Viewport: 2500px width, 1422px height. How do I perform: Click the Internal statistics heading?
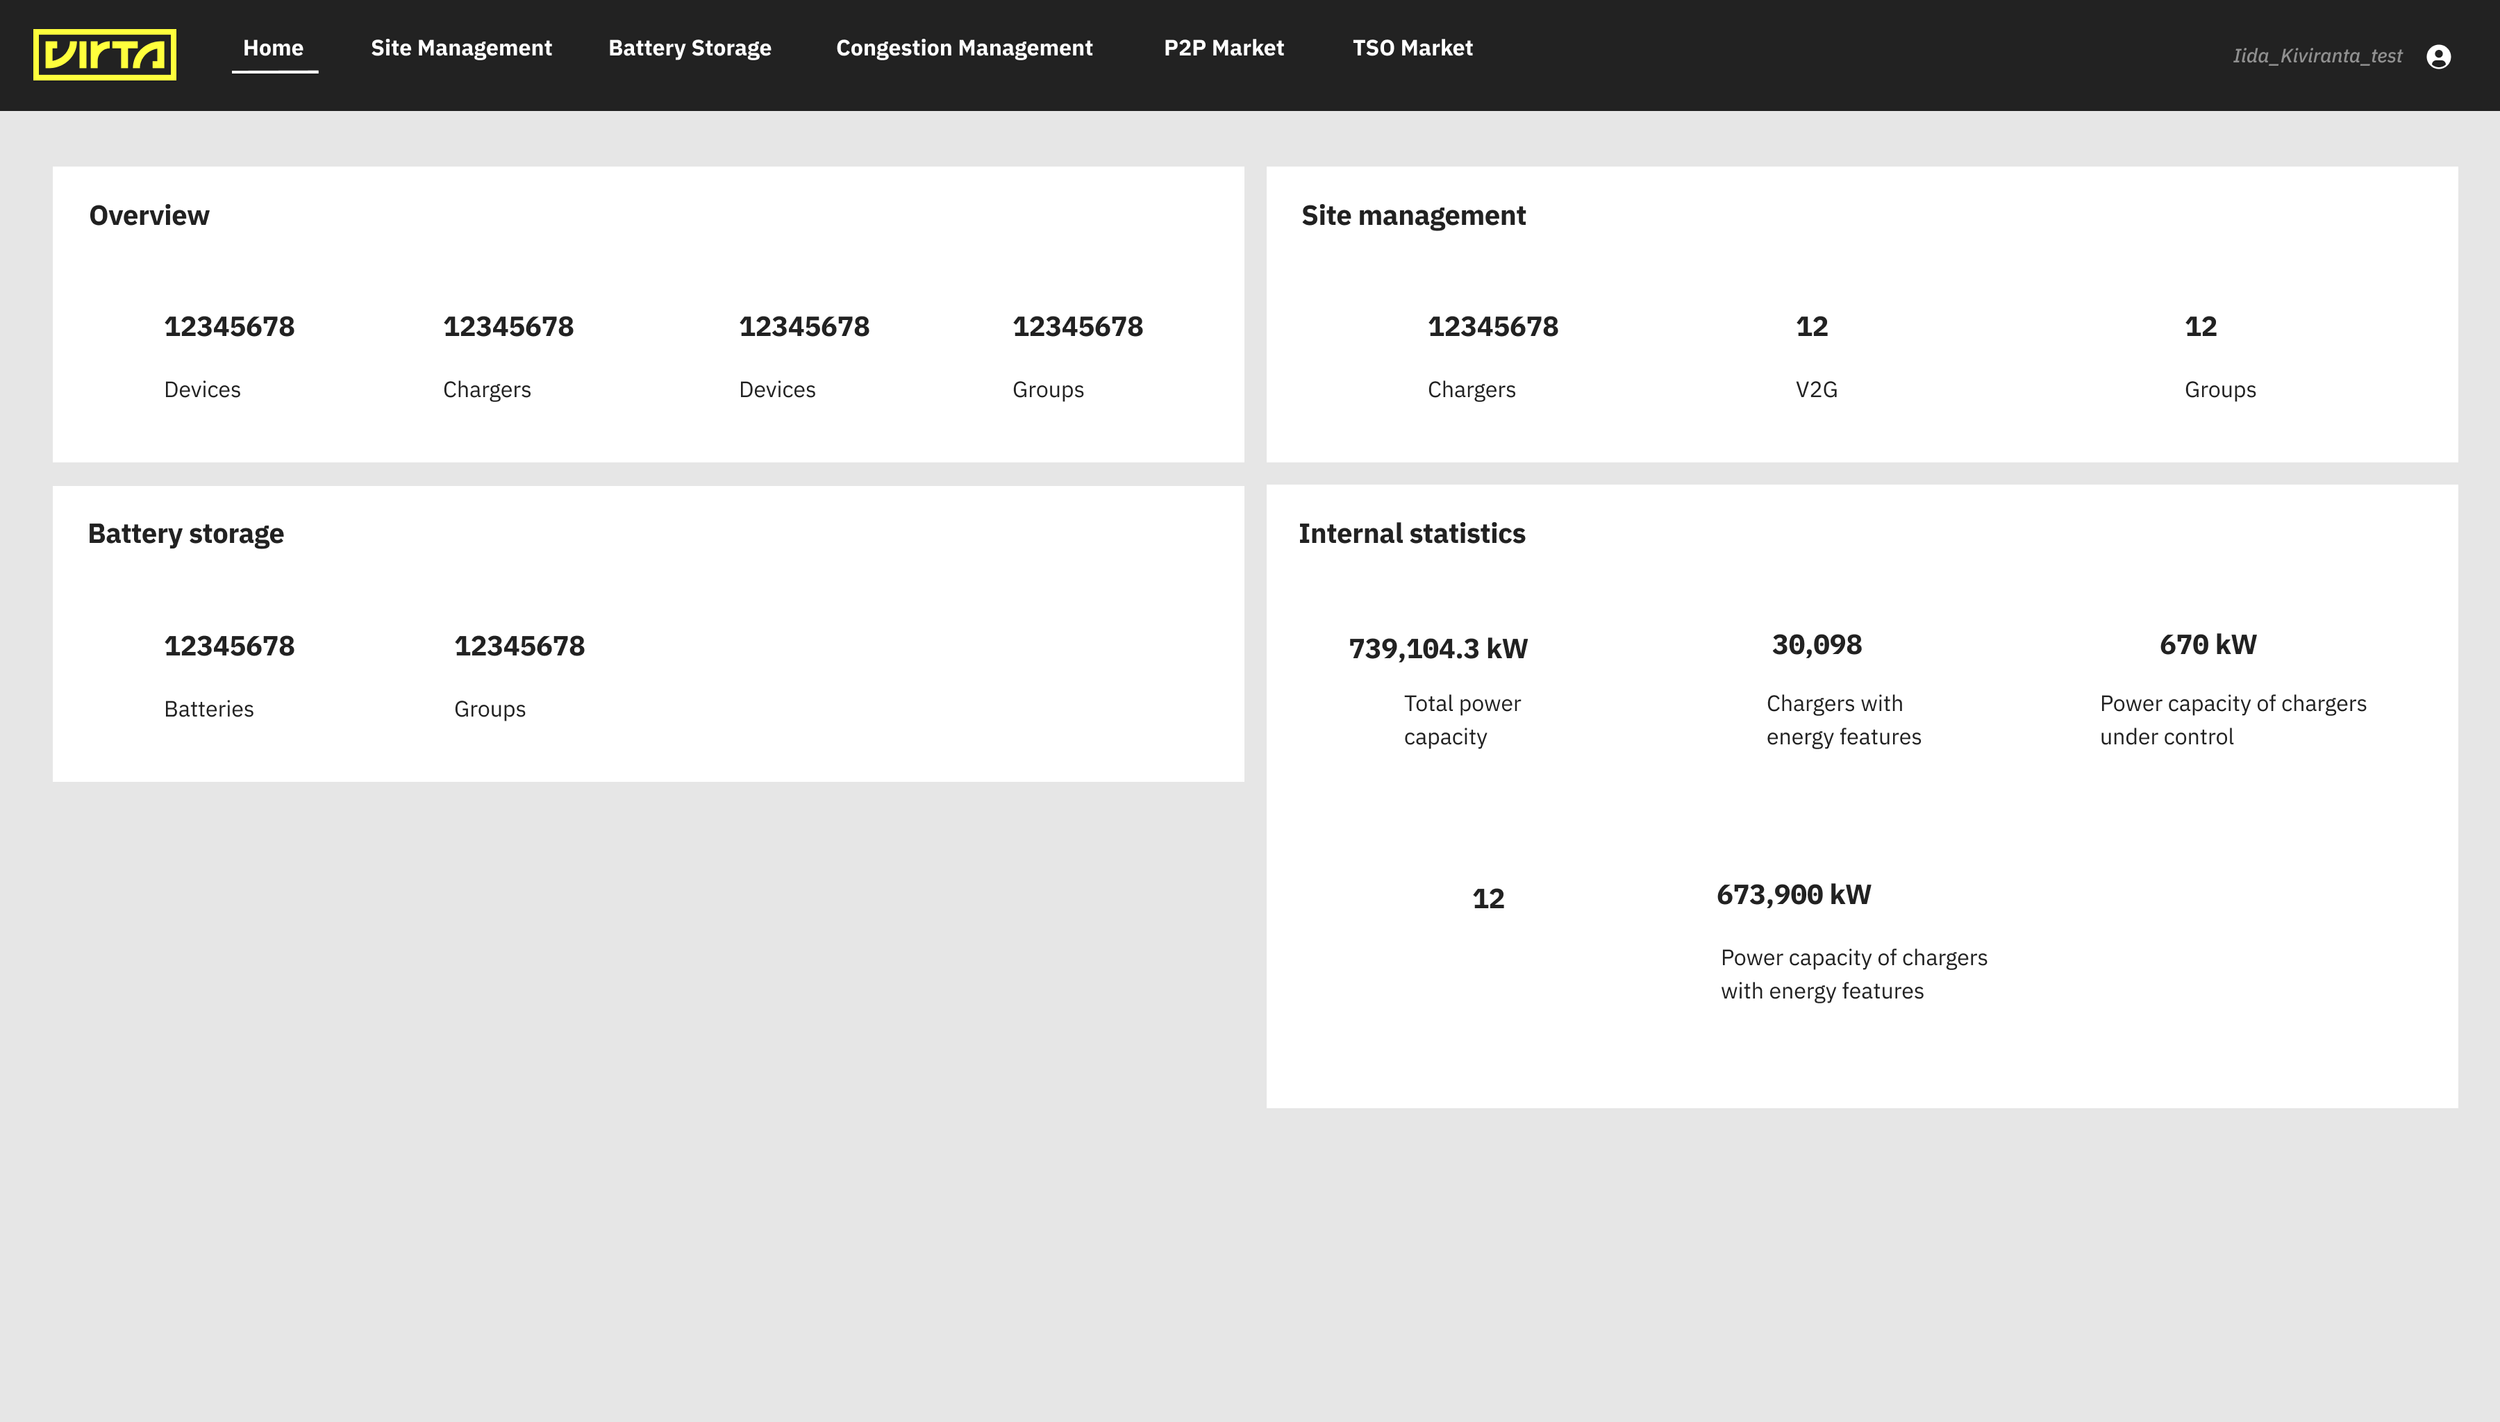pyautogui.click(x=1411, y=534)
